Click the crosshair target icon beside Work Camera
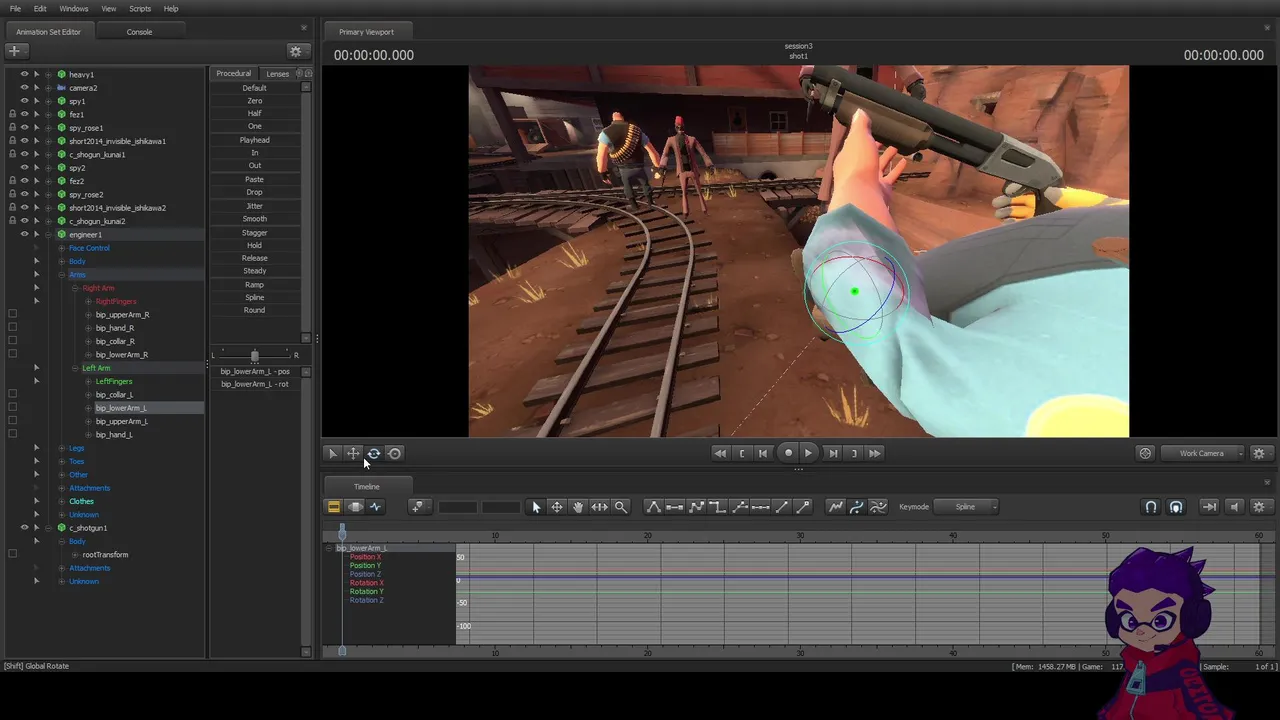The height and width of the screenshot is (720, 1280). pos(1145,454)
